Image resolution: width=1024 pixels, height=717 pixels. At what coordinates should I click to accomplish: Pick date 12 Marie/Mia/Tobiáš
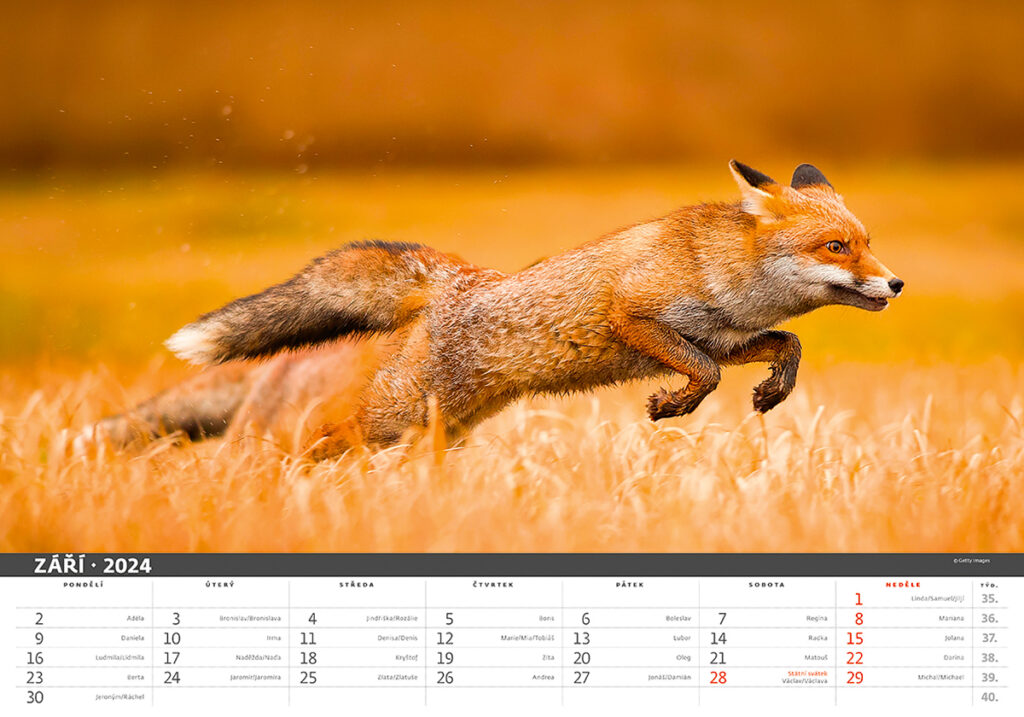[x=445, y=638]
